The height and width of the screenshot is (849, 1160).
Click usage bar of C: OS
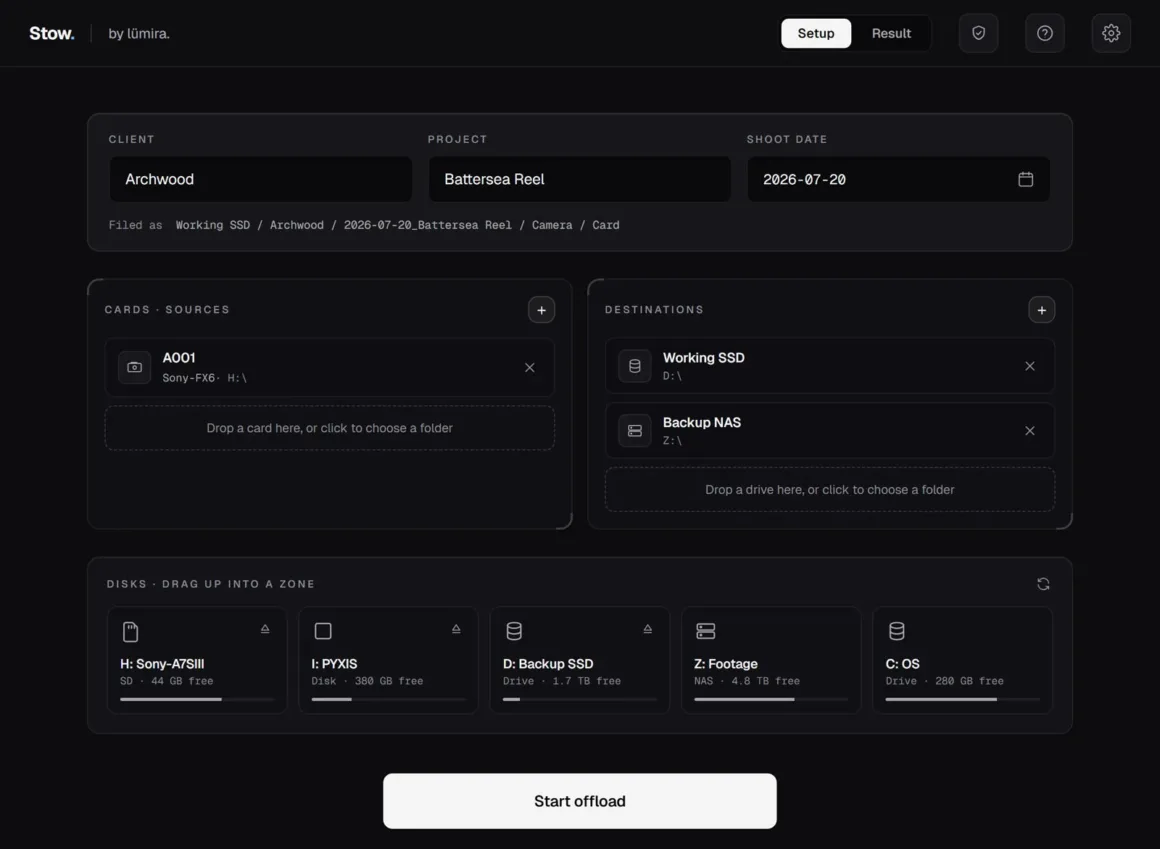point(962,699)
